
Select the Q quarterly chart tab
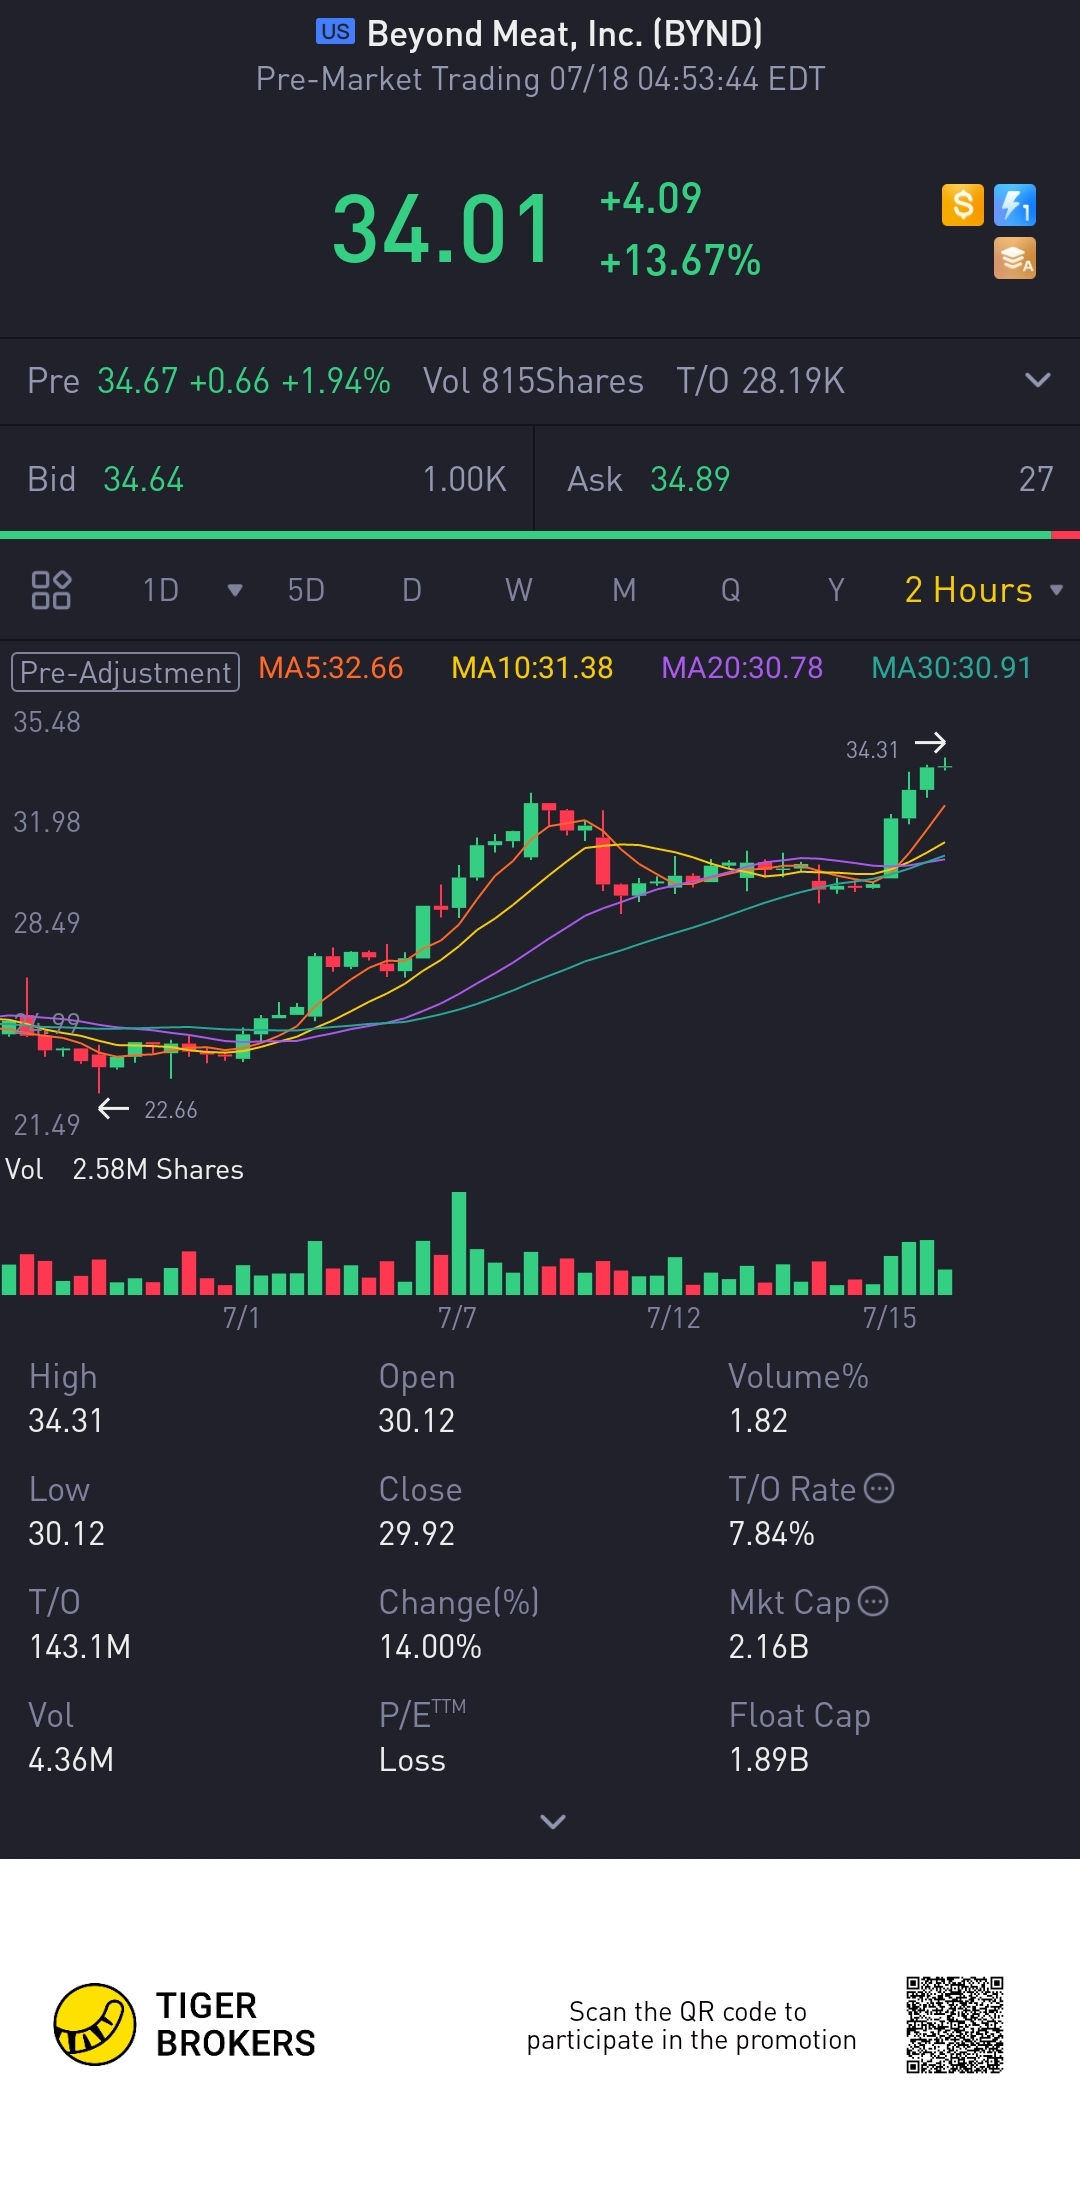click(731, 590)
